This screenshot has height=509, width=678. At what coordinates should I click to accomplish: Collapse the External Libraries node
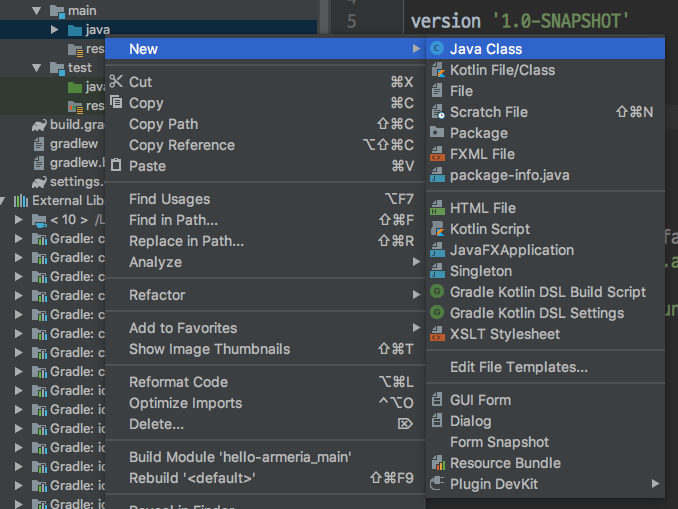click(x=5, y=201)
